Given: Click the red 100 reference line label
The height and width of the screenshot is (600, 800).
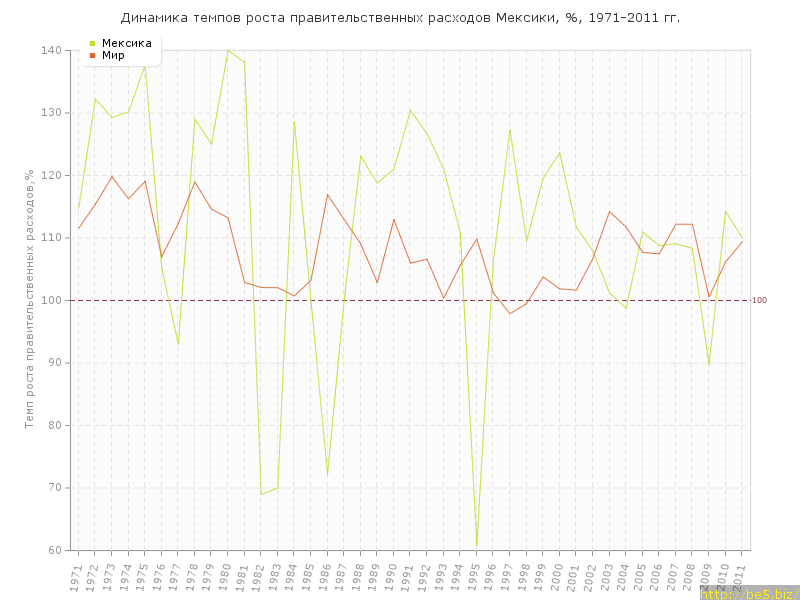Looking at the screenshot, I should point(760,301).
